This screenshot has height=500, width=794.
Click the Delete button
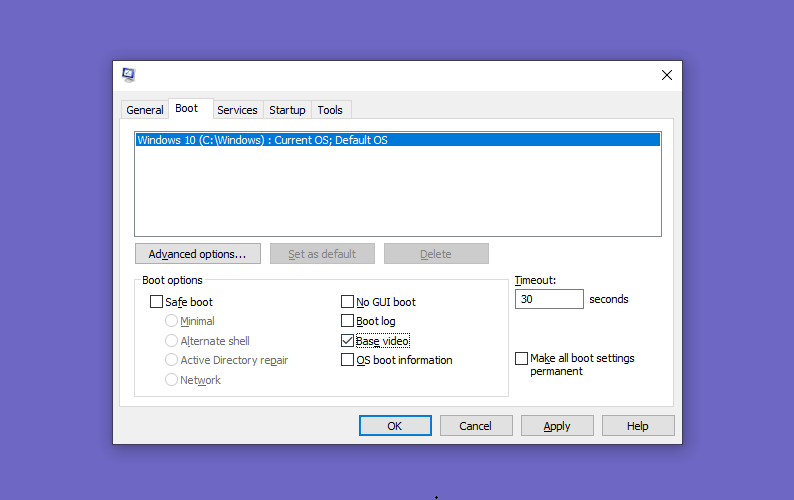tap(436, 254)
